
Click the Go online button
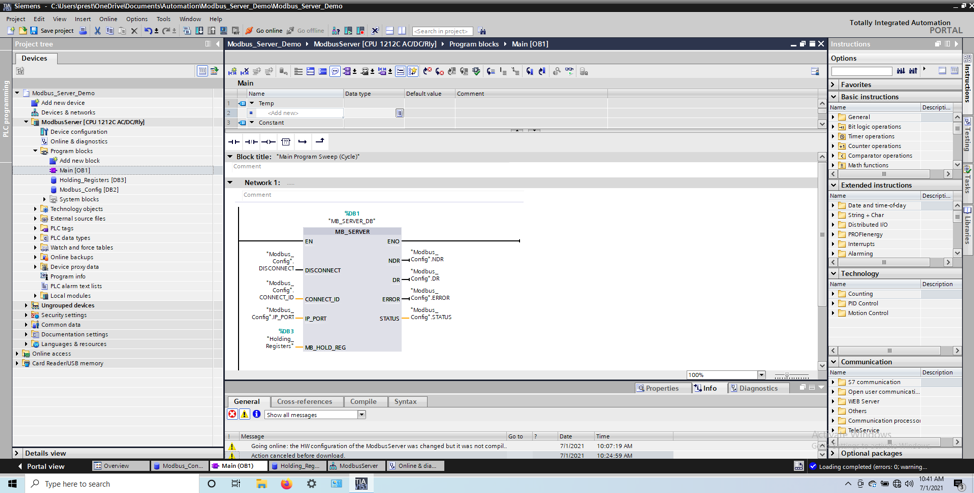[264, 30]
